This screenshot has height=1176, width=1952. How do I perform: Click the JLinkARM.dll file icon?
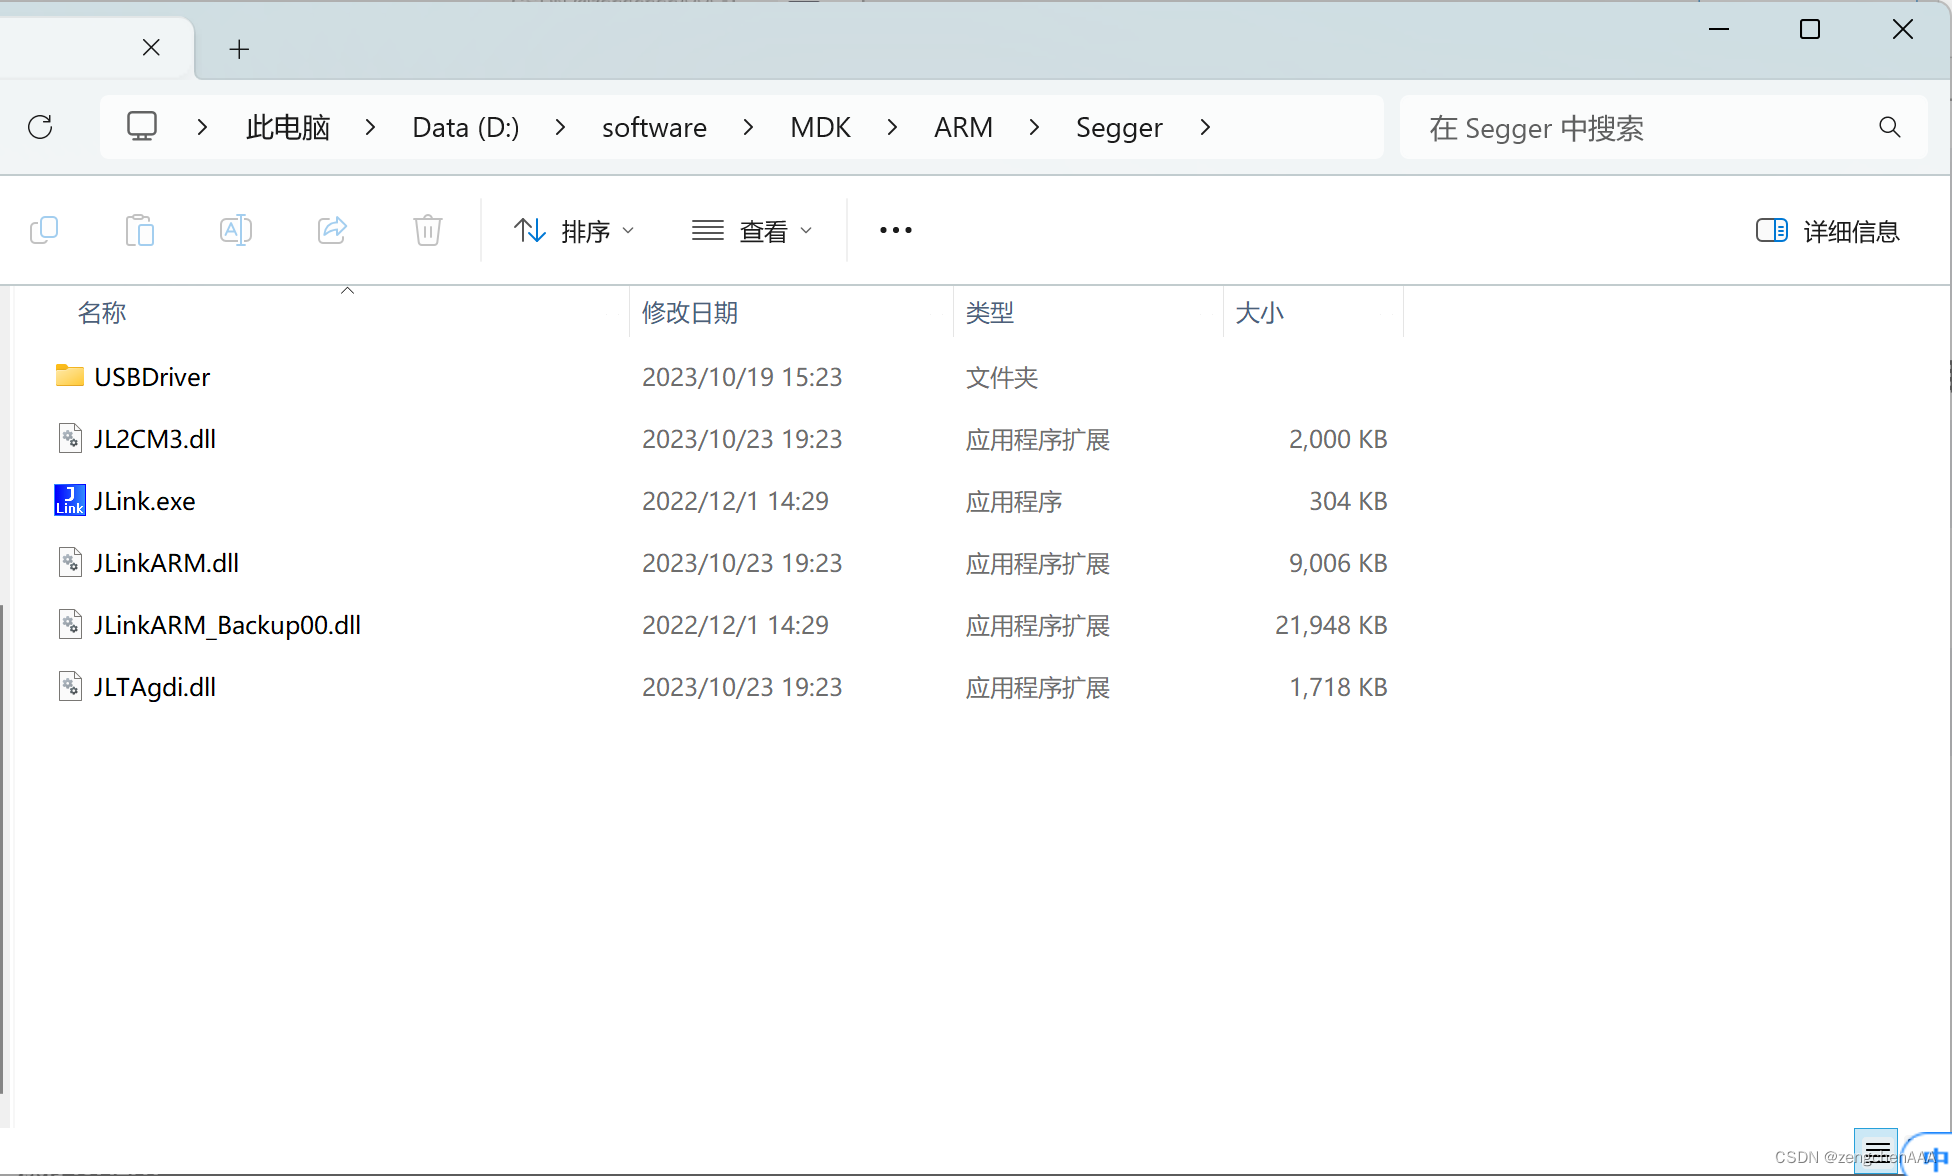[x=70, y=562]
